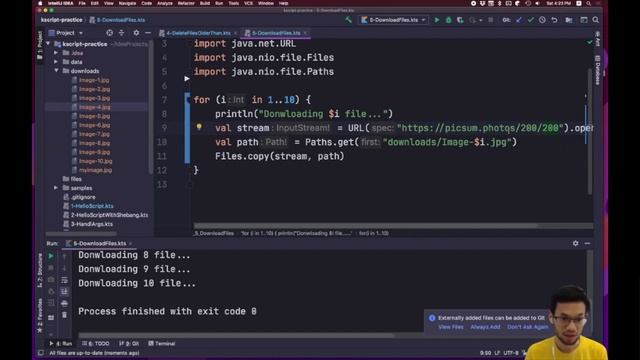Click kscript-practice in the navigation bar
The height and width of the screenshot is (360, 640).
[62, 20]
